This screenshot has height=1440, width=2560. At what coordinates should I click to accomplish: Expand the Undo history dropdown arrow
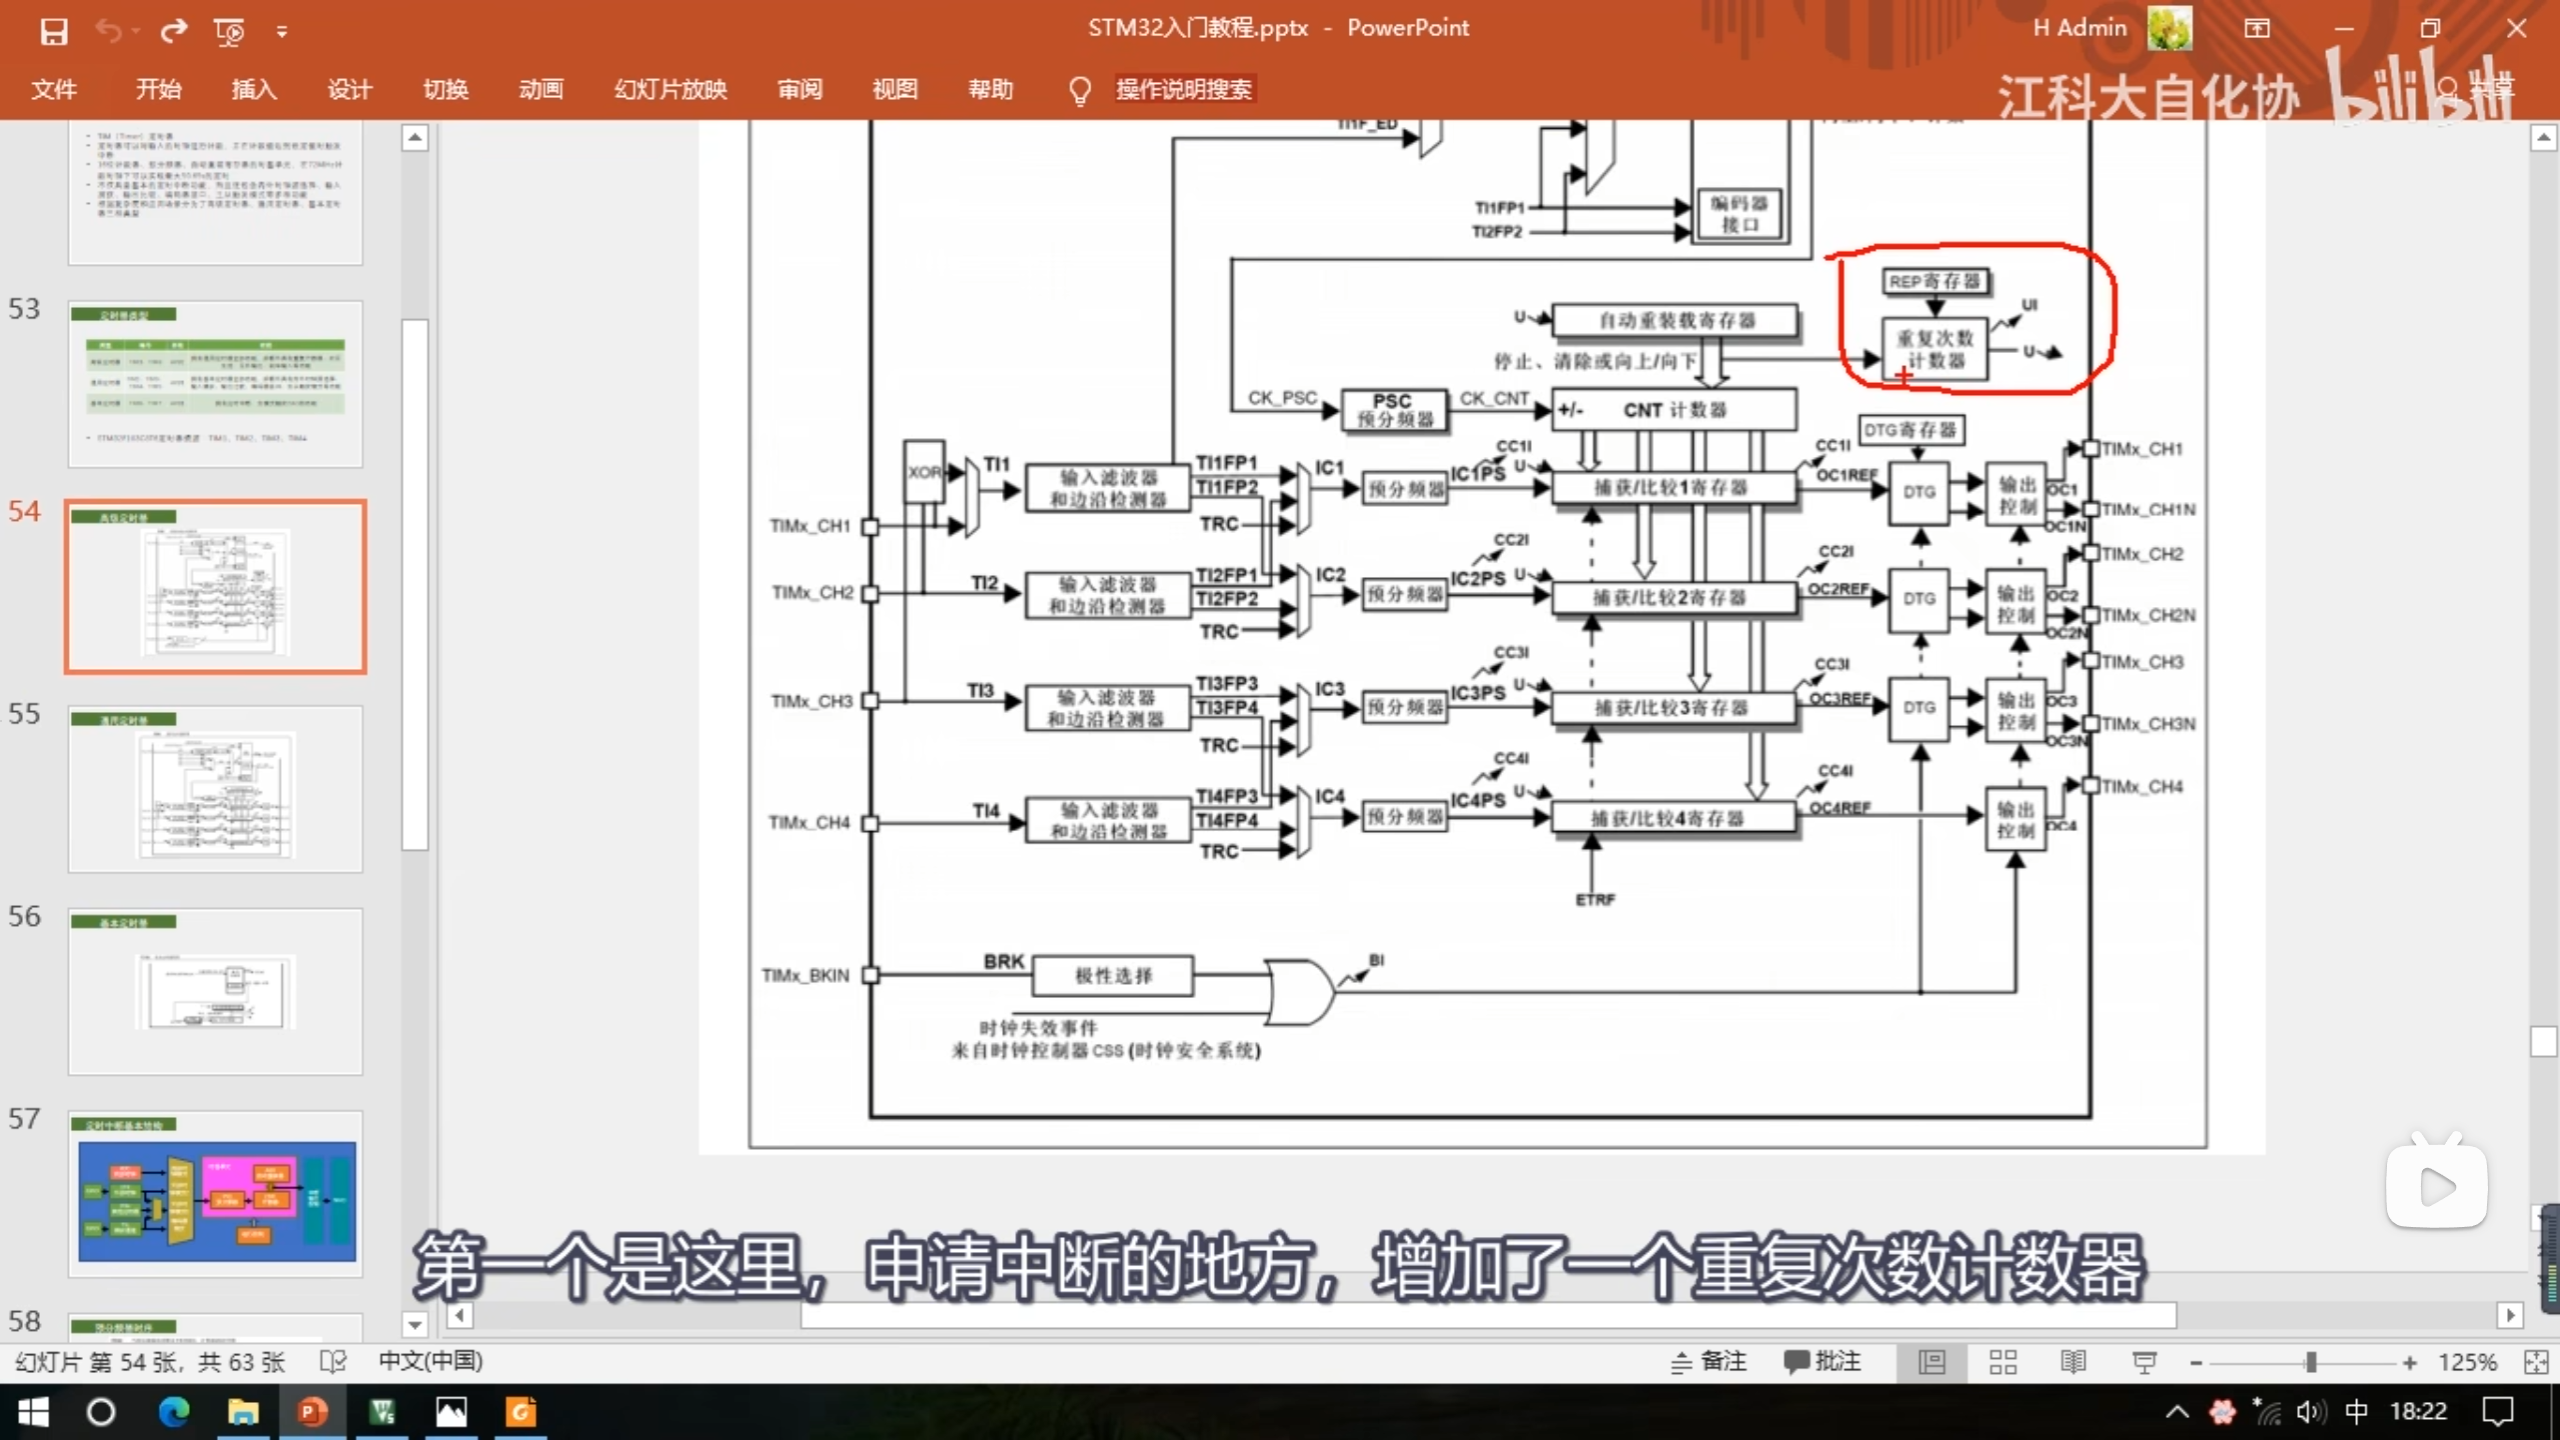136,32
